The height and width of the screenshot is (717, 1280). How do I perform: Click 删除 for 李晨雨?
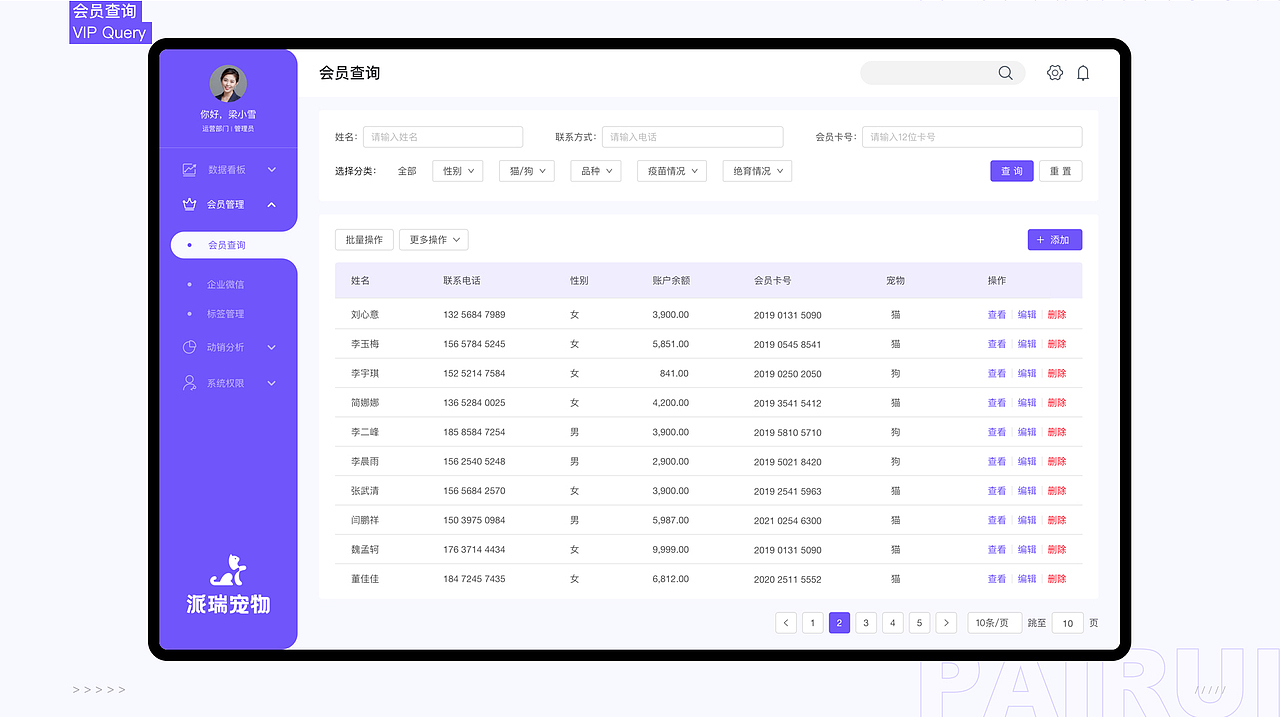click(x=1057, y=462)
